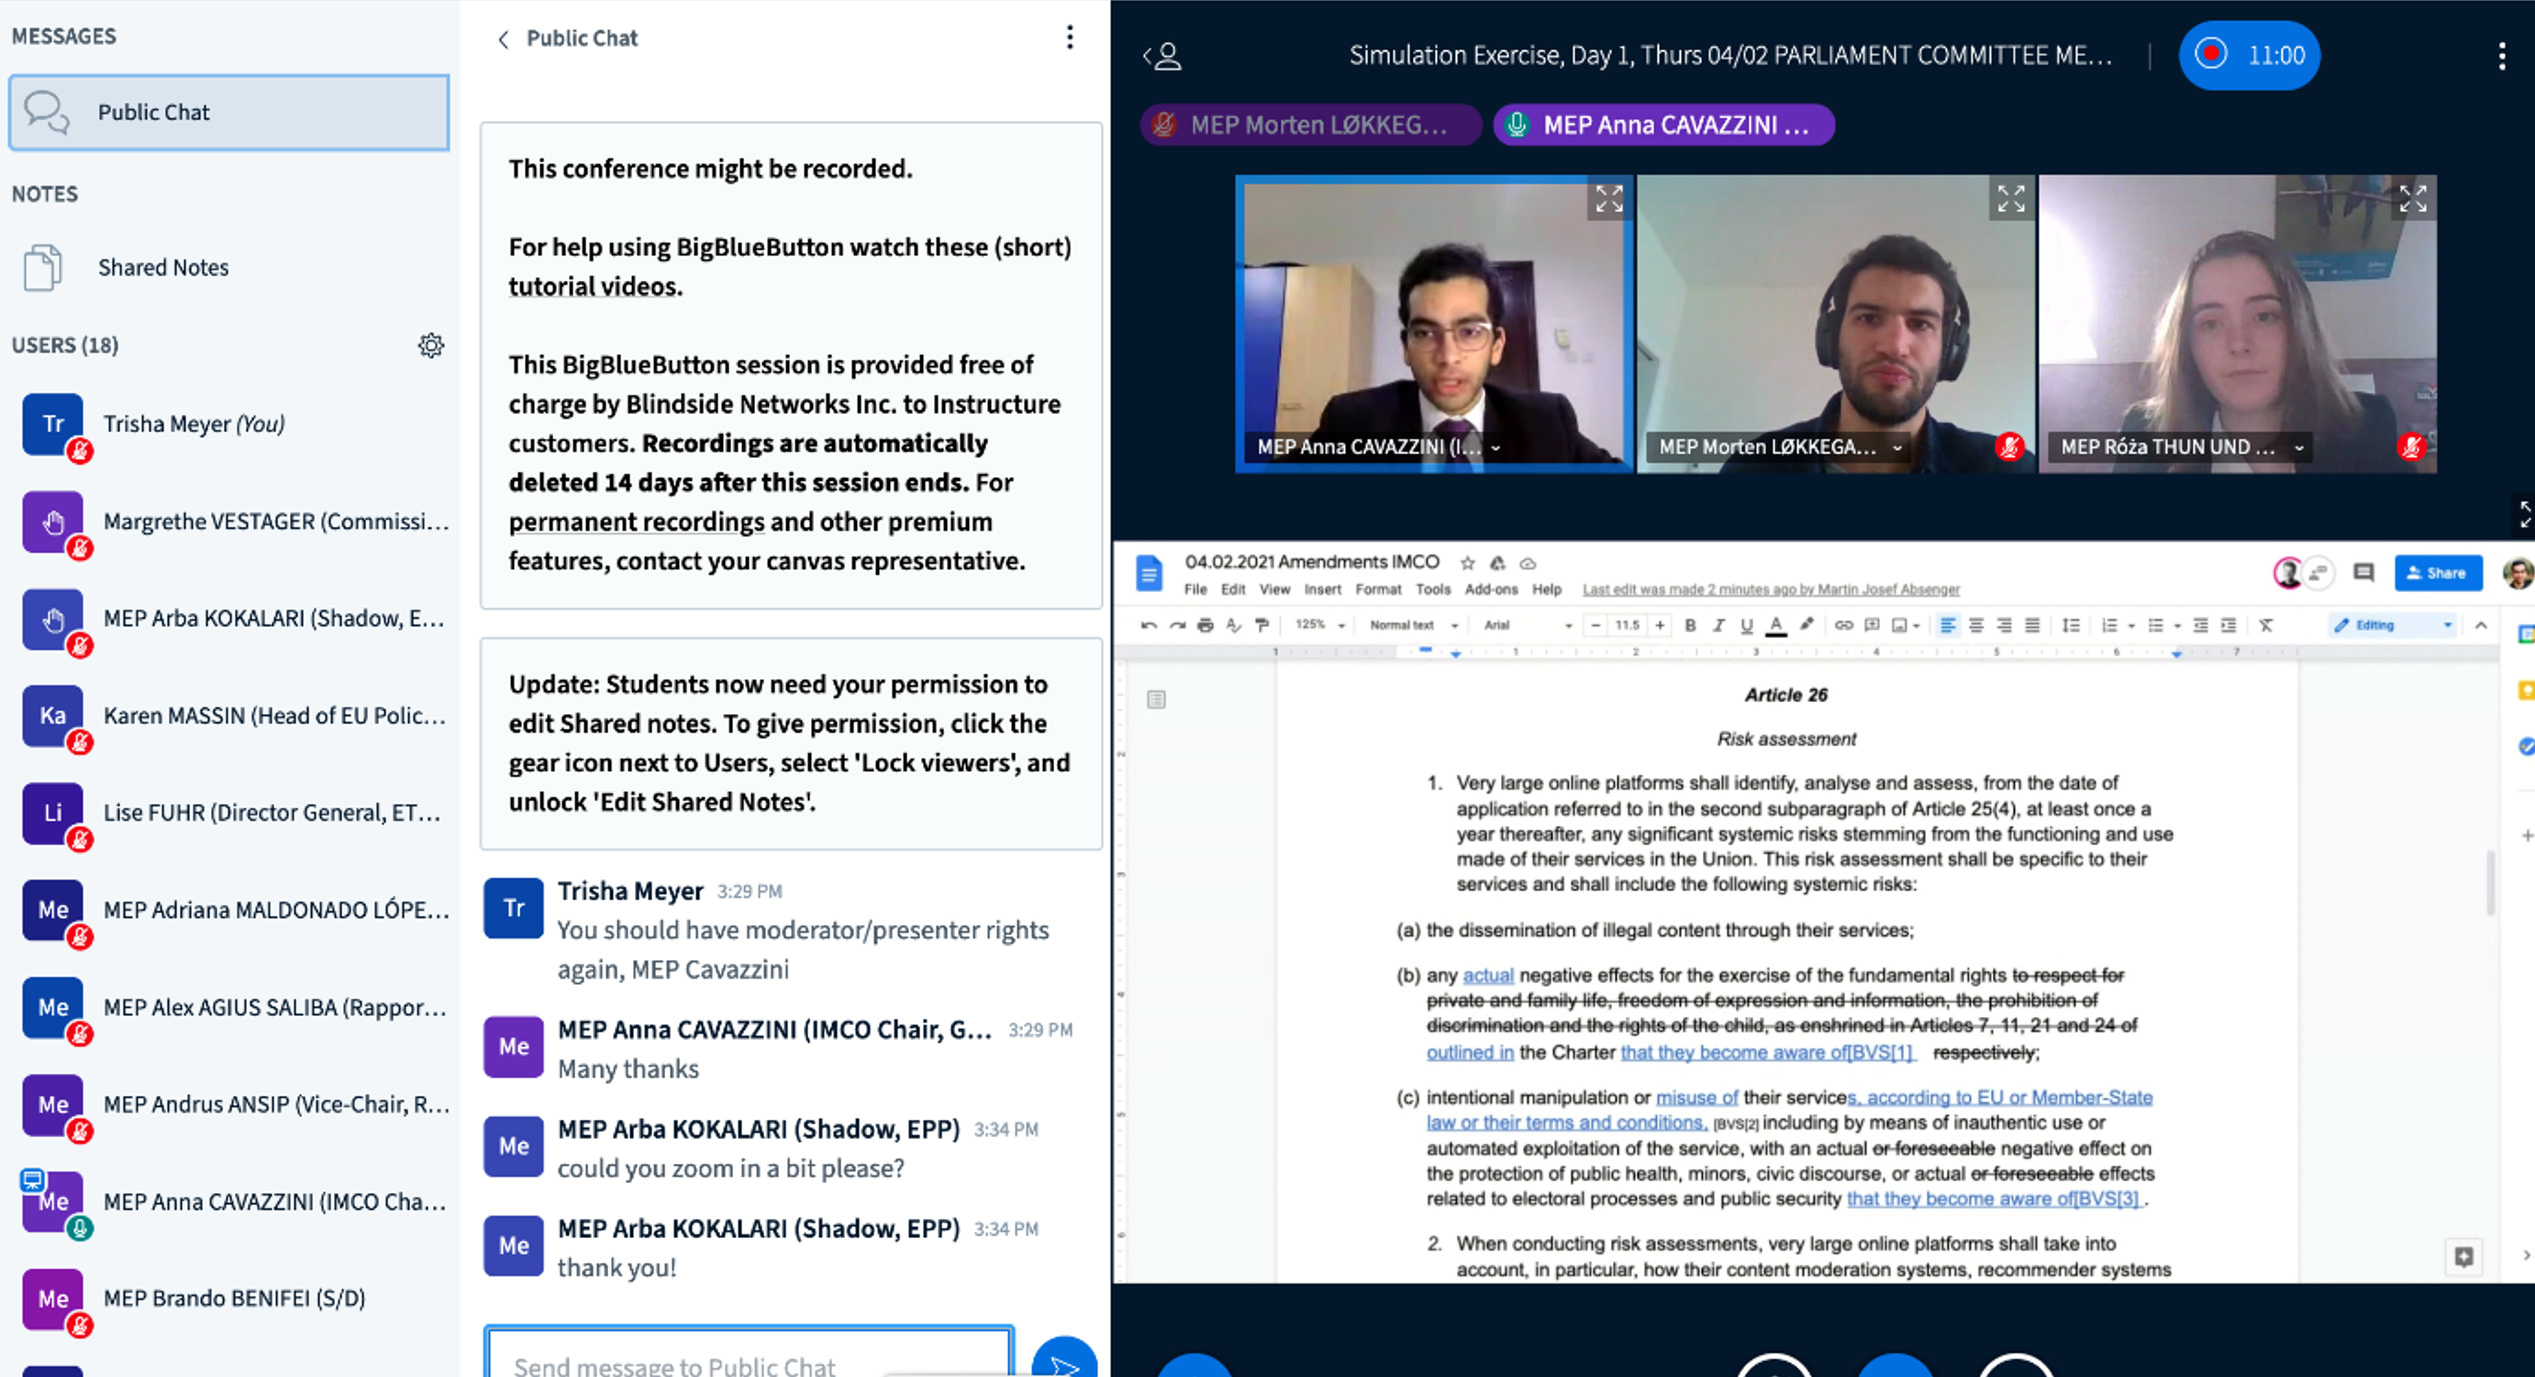Open the Insert menu in Docs
Image resolution: width=2535 pixels, height=1377 pixels.
point(1322,590)
